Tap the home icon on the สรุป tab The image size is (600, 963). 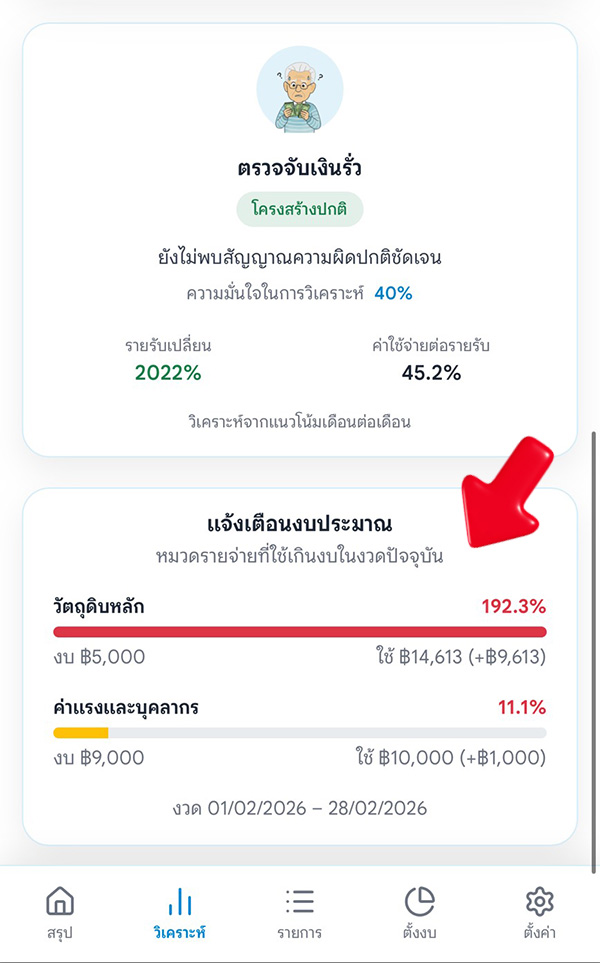(x=60, y=902)
